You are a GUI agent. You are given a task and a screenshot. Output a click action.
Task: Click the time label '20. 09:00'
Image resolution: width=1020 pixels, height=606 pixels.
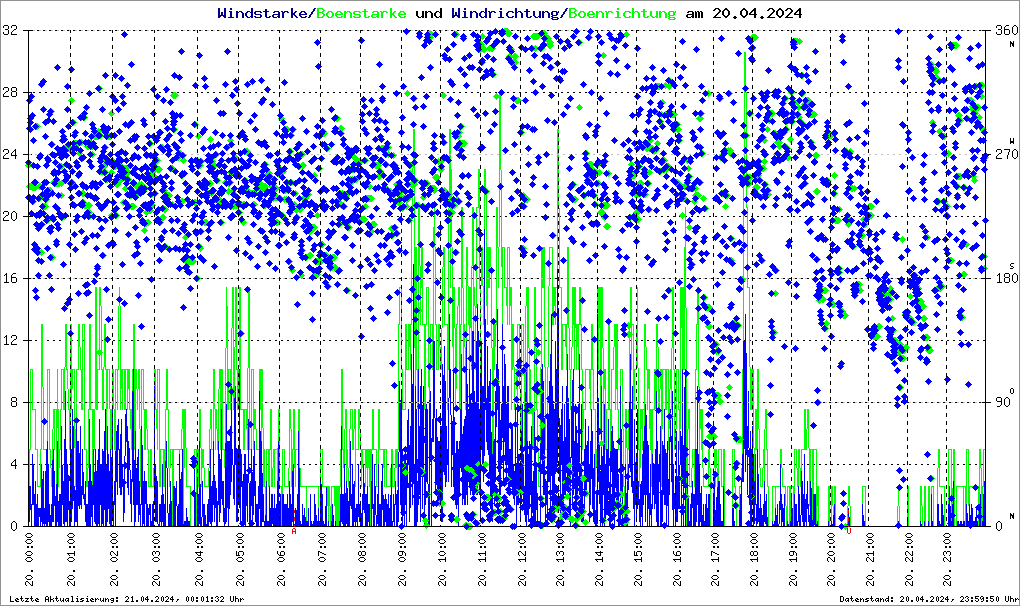click(x=403, y=559)
